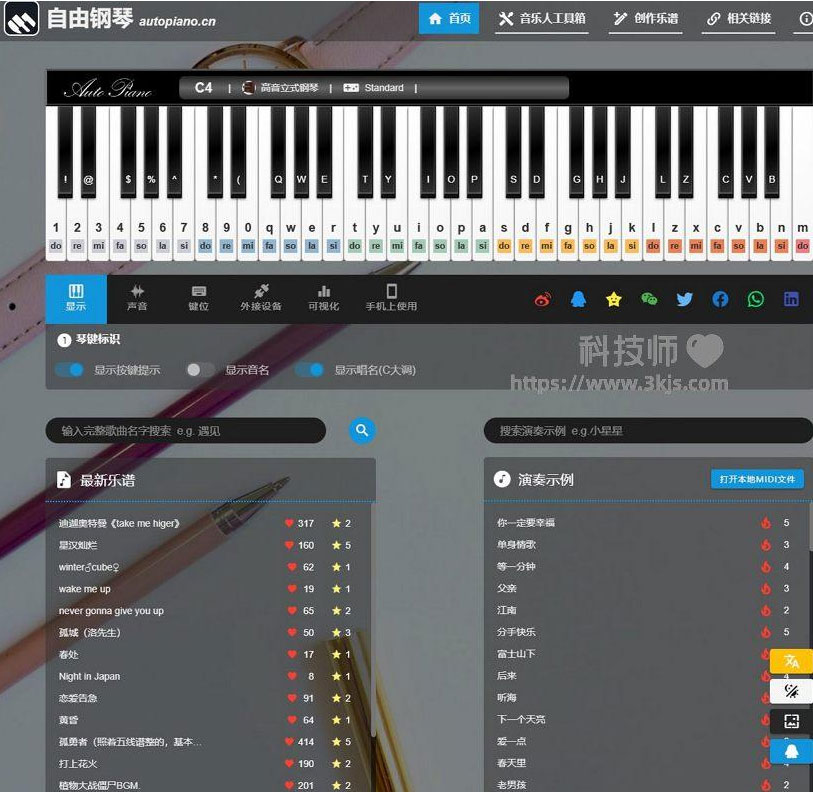Share the page on Twitter
Image resolution: width=813 pixels, height=792 pixels.
pyautogui.click(x=684, y=299)
